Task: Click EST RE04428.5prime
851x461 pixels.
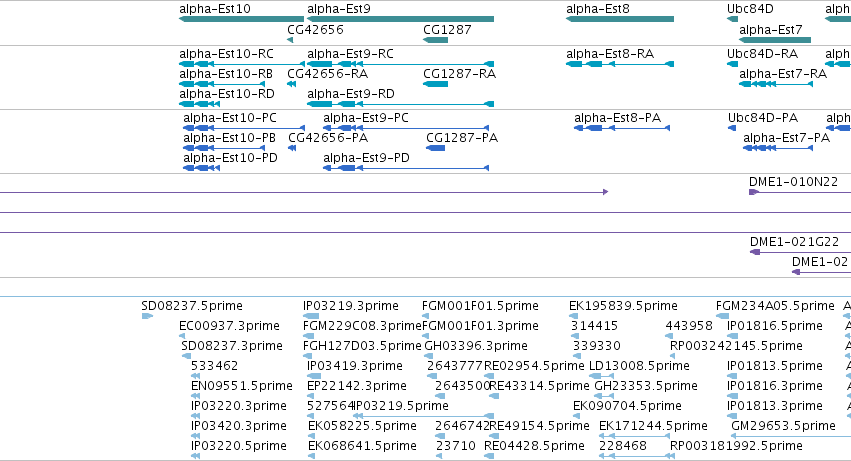Action: click(x=534, y=447)
